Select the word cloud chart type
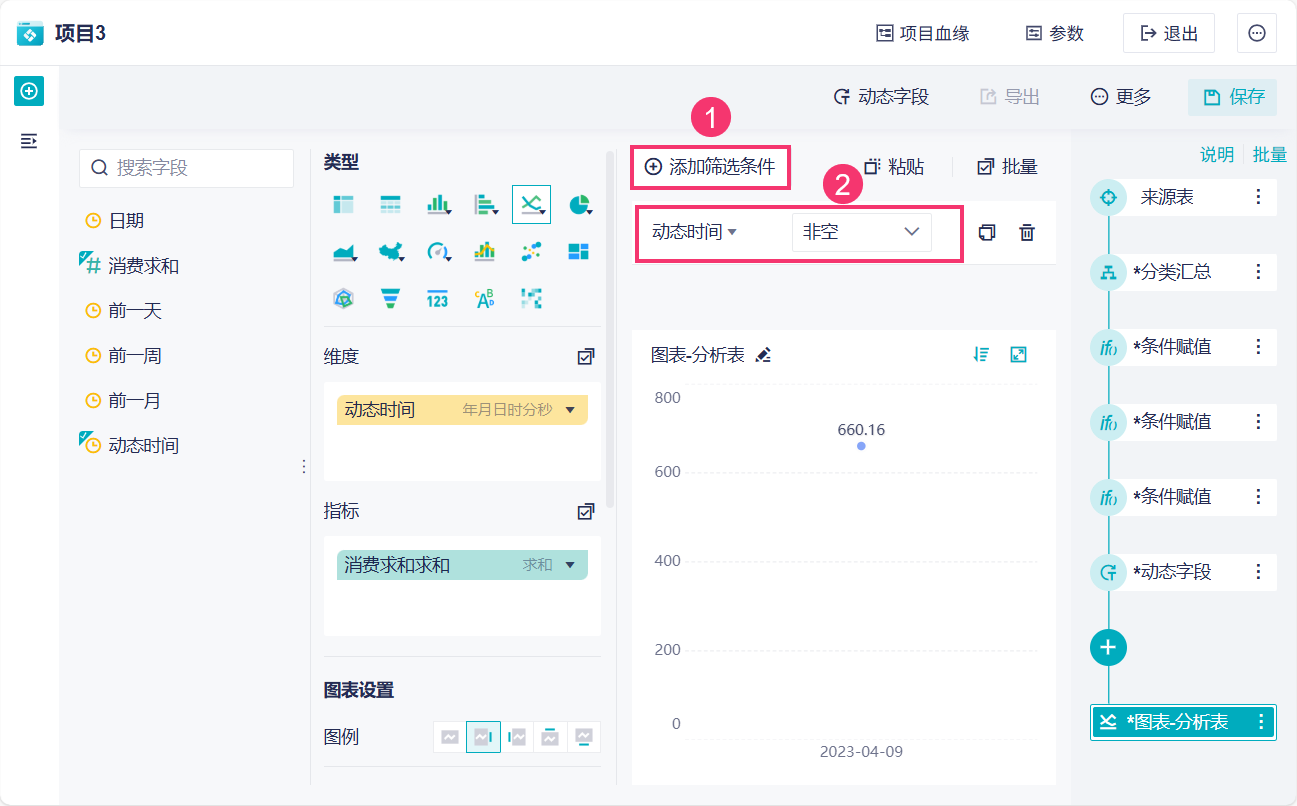Screen dimensions: 1297x806 pyautogui.click(x=484, y=298)
